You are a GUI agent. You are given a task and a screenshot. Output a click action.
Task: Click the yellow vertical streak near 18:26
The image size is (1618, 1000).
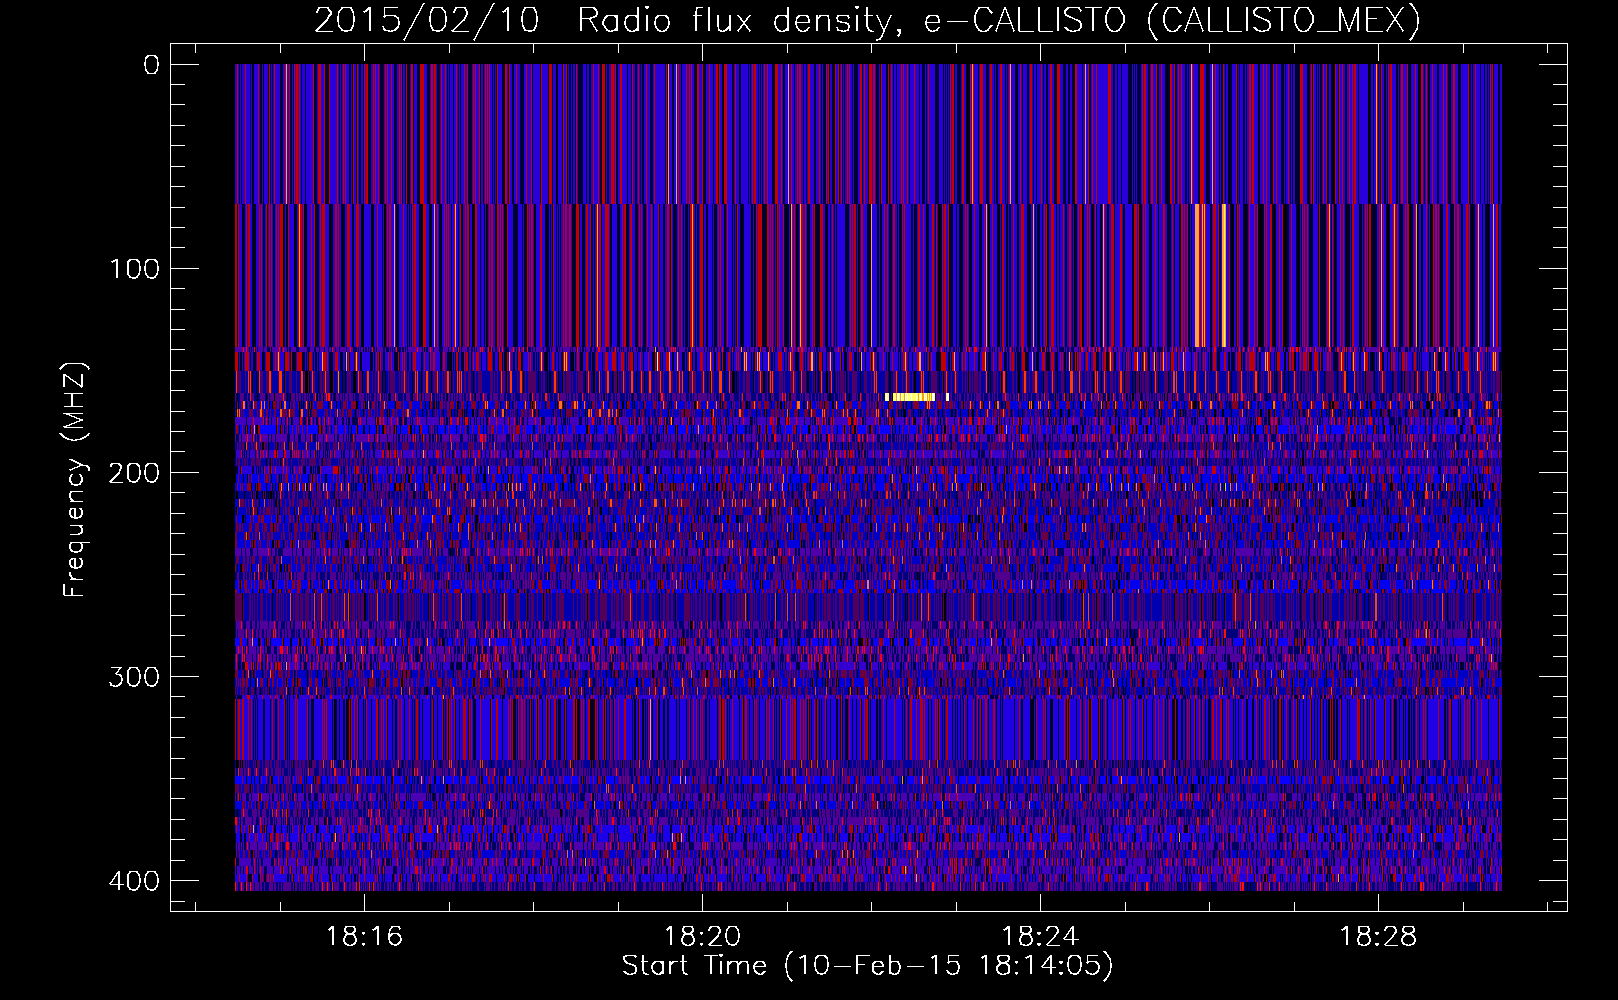click(1223, 275)
